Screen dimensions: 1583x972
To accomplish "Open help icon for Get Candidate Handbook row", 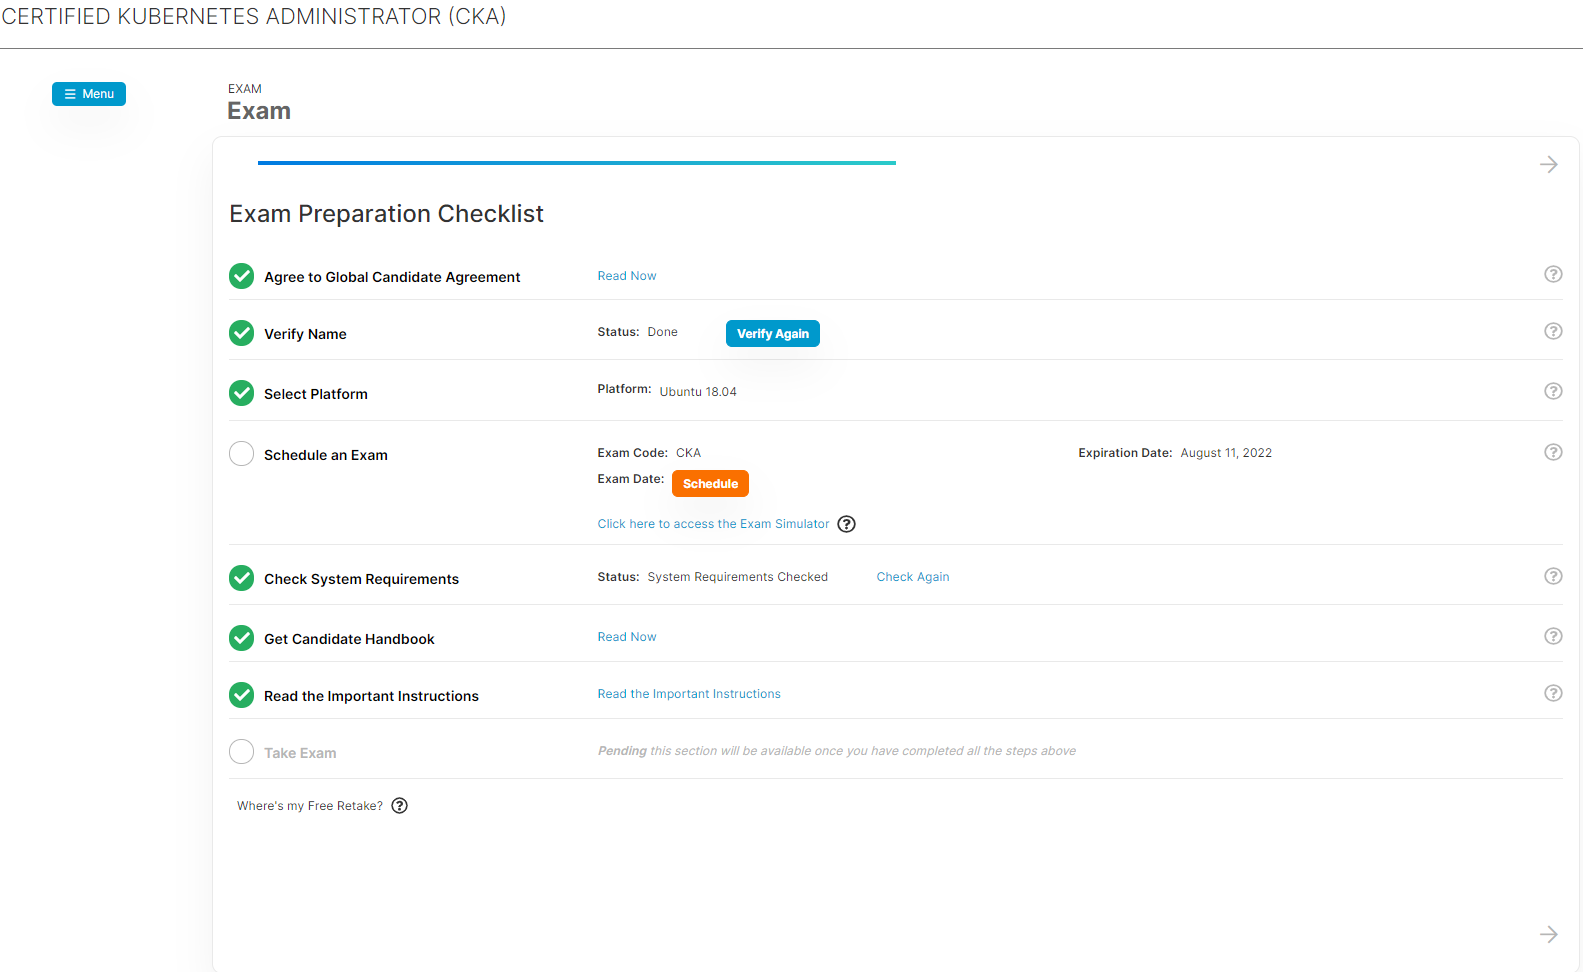I will [1553, 636].
